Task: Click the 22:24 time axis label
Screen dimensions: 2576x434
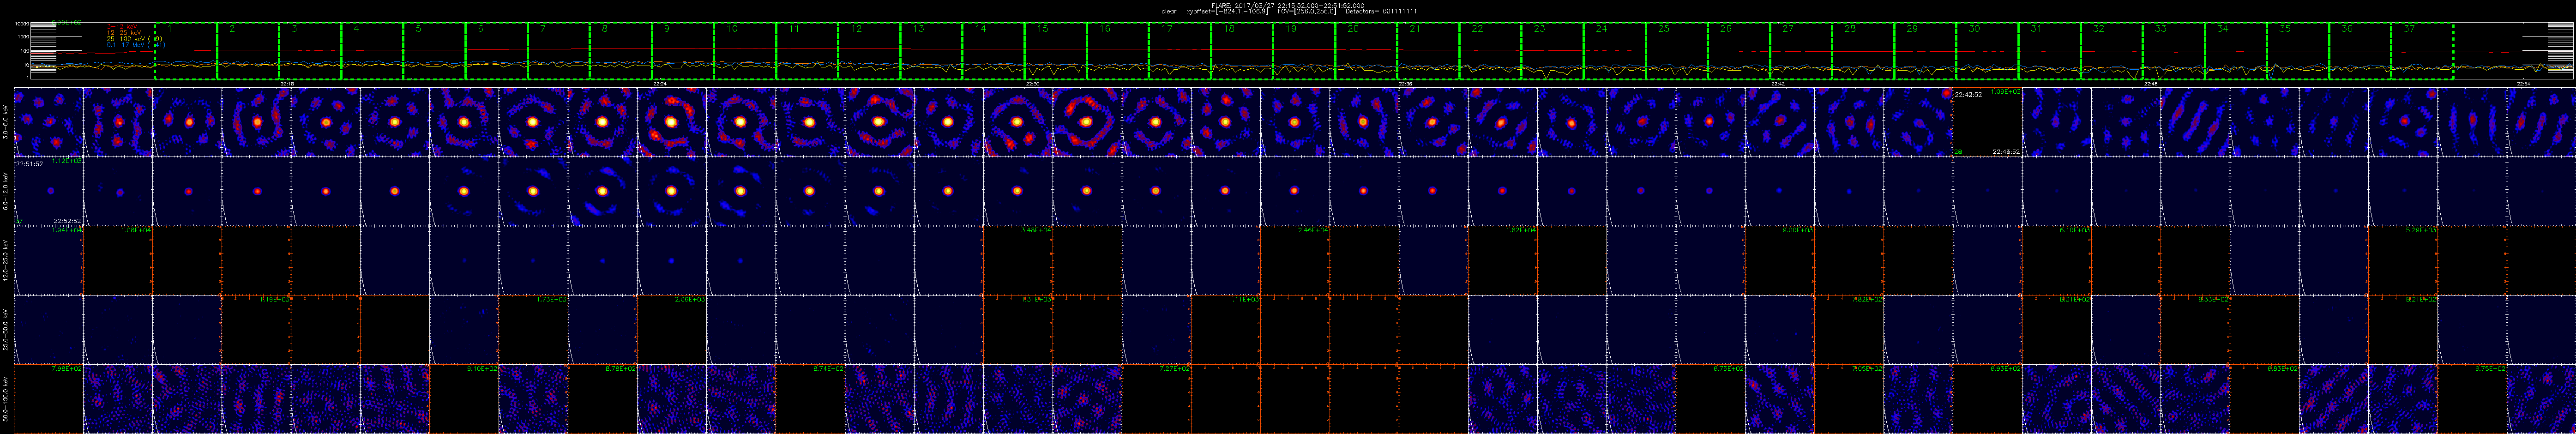Action: point(660,84)
